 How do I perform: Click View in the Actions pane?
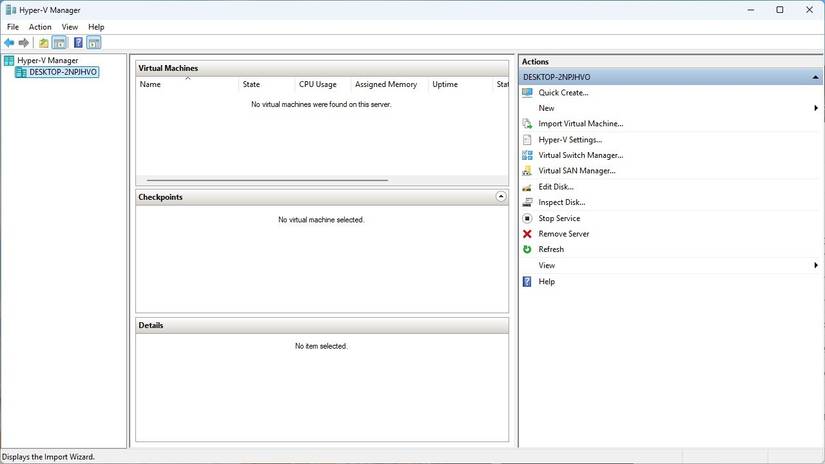[x=546, y=265]
